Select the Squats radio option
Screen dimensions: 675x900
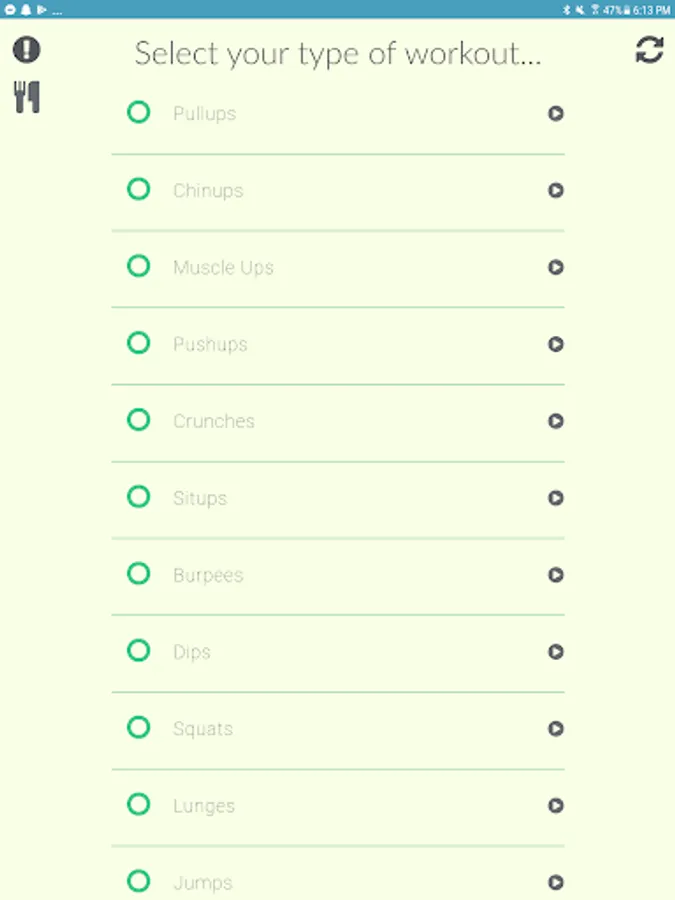[x=139, y=728]
